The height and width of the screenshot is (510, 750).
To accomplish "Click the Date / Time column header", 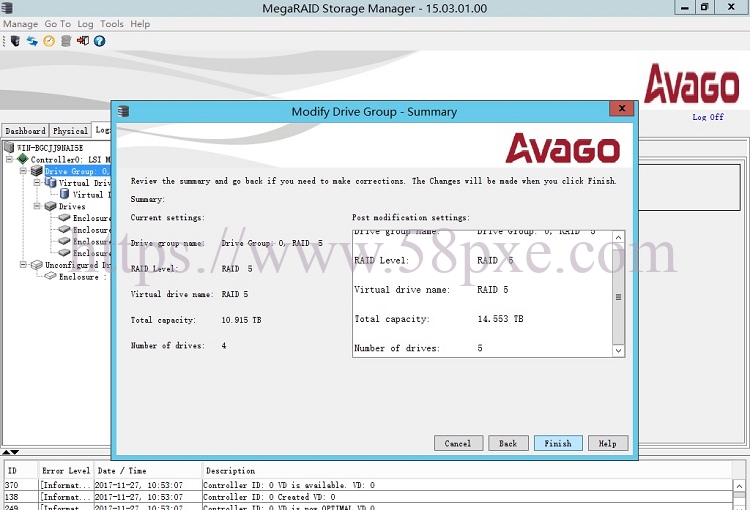I will tap(147, 471).
